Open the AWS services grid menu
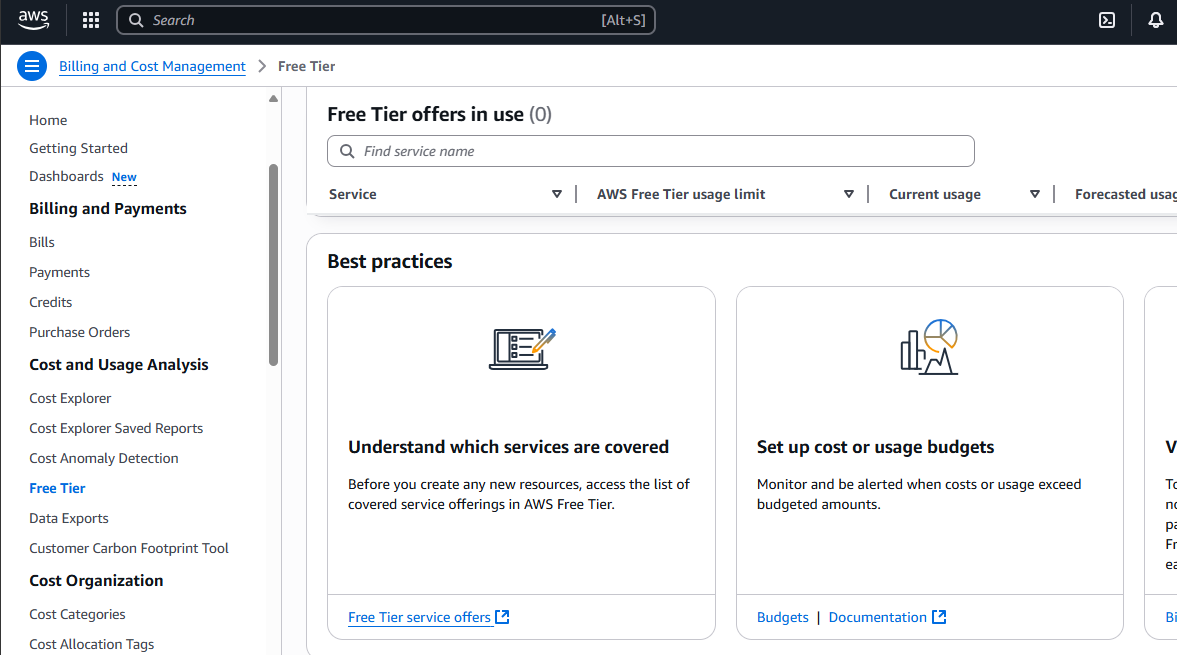The image size is (1177, 655). (x=91, y=20)
